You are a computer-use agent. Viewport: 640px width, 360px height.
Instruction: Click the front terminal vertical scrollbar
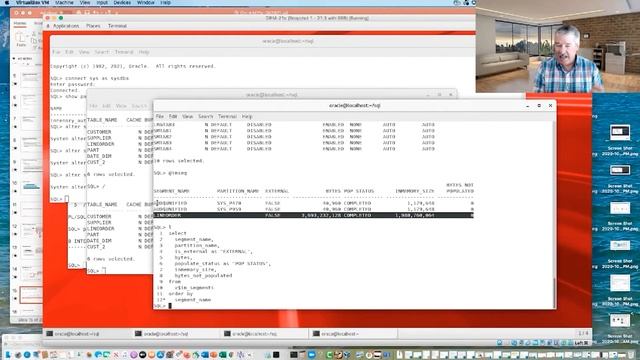(554, 292)
